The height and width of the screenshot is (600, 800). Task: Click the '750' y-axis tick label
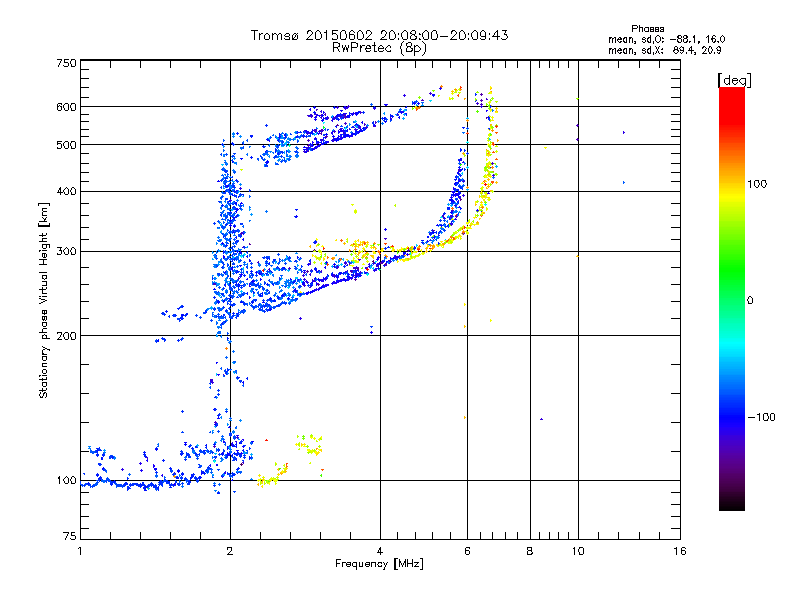[66, 63]
